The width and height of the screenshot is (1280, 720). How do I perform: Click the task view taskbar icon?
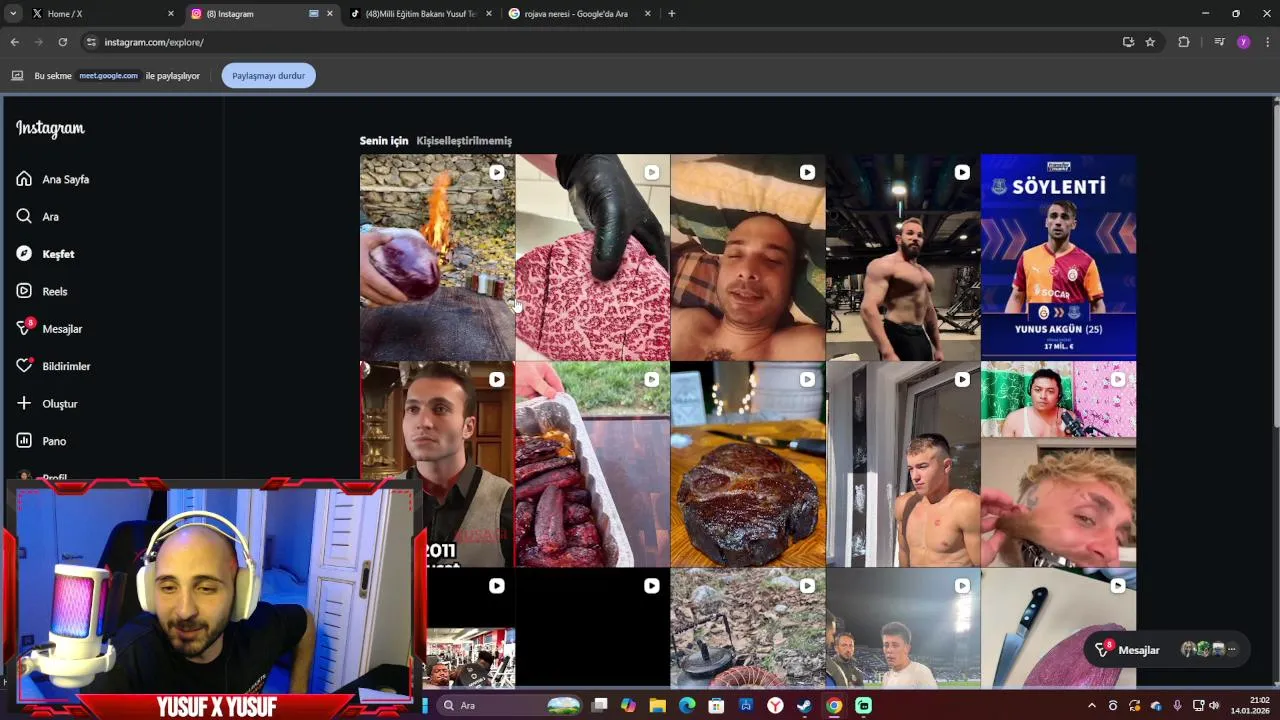tap(599, 705)
